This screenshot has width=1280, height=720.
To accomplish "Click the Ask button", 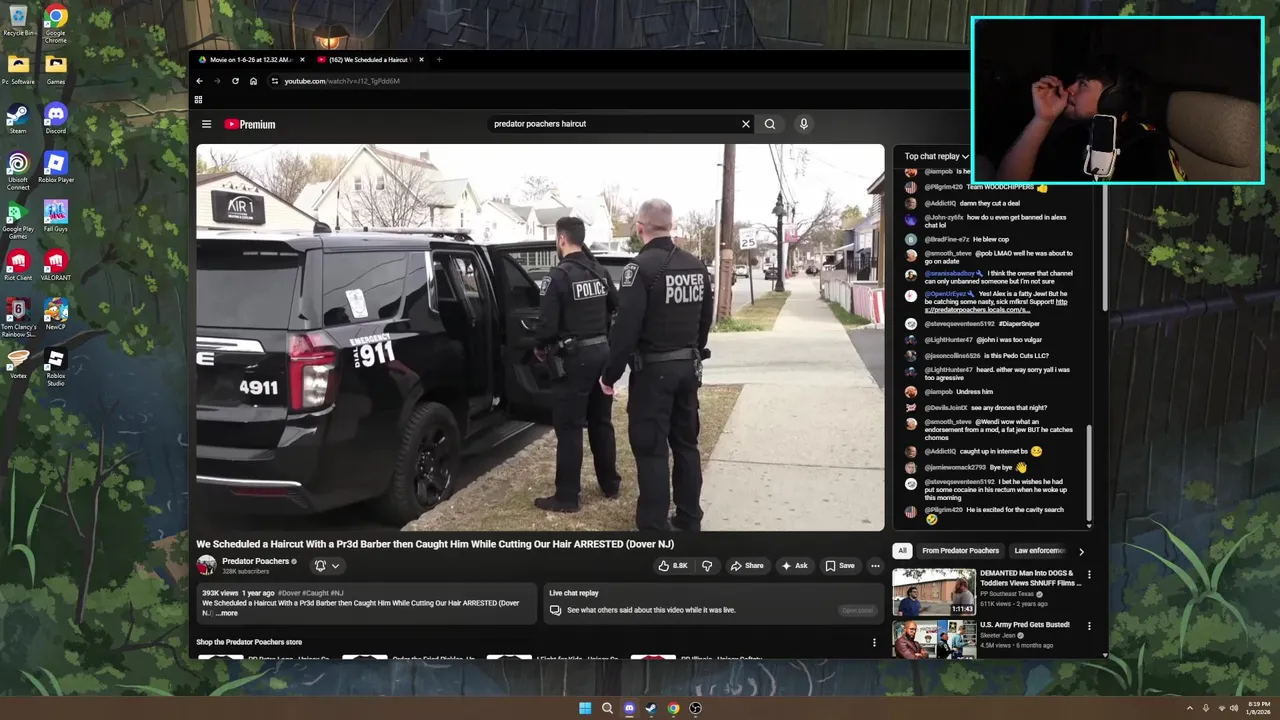I will point(794,566).
